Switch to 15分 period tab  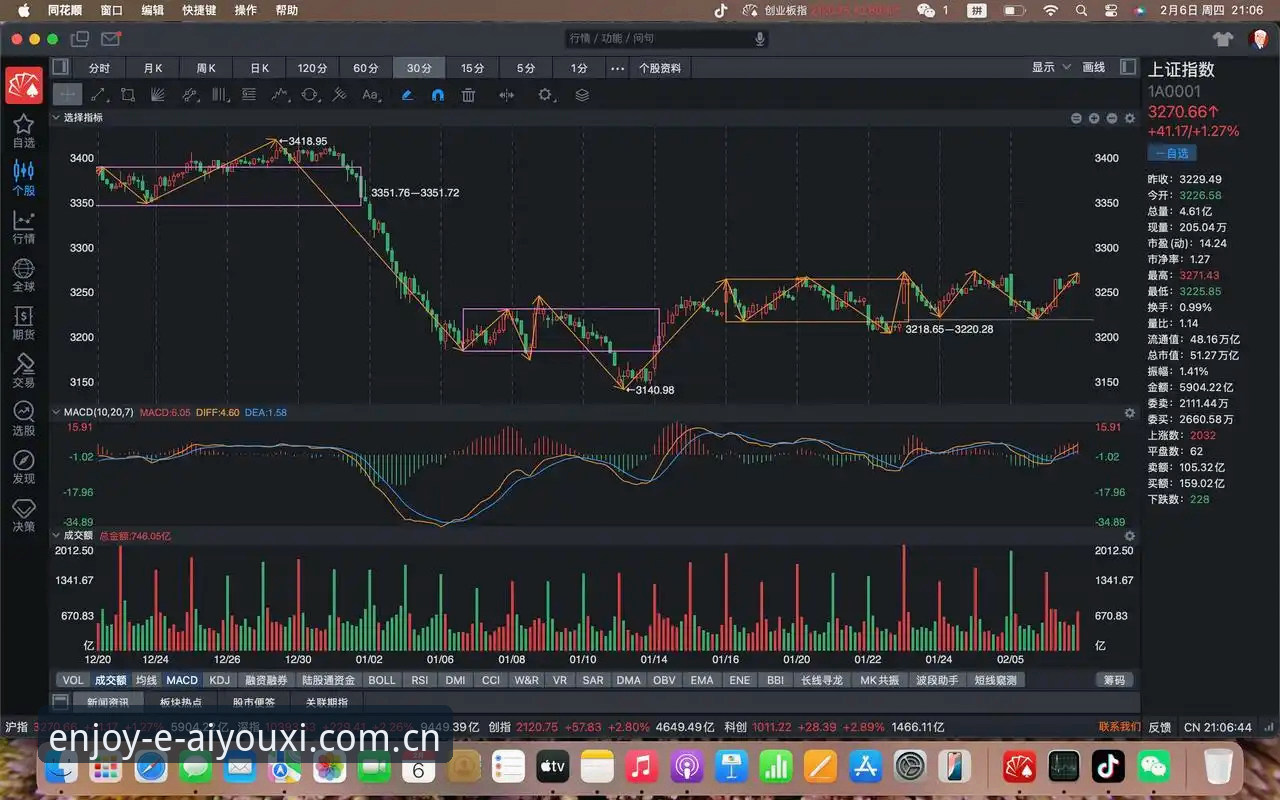473,68
